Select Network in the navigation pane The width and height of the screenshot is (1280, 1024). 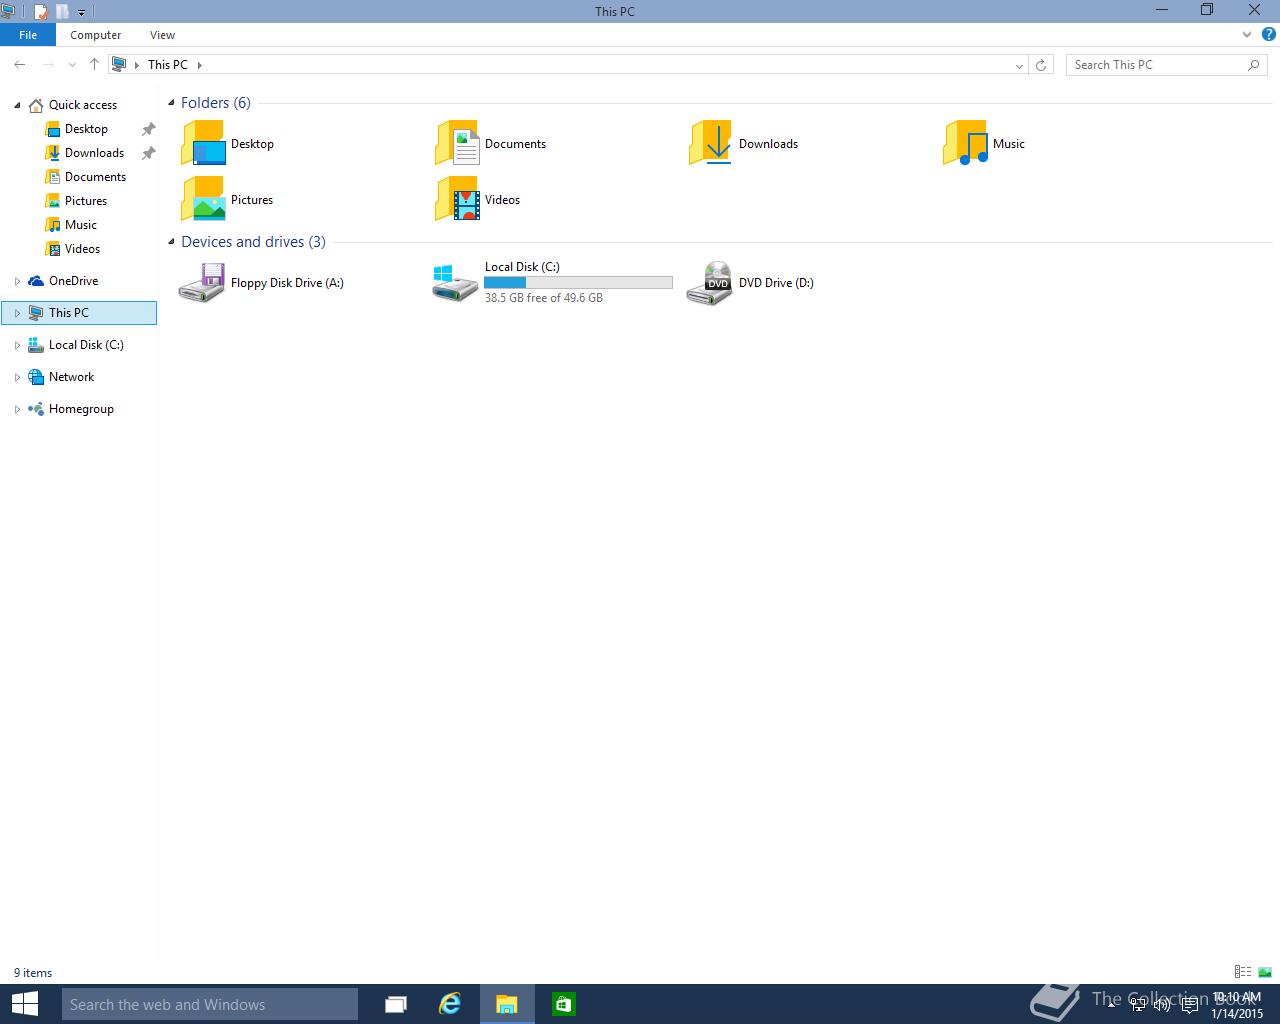(72, 377)
